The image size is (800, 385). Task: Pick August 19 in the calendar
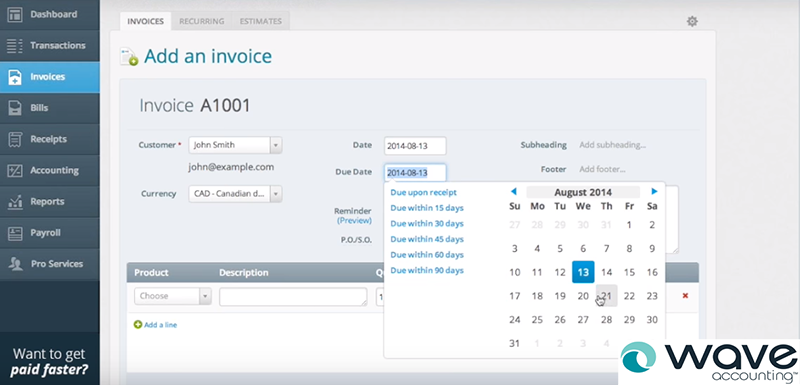click(560, 296)
